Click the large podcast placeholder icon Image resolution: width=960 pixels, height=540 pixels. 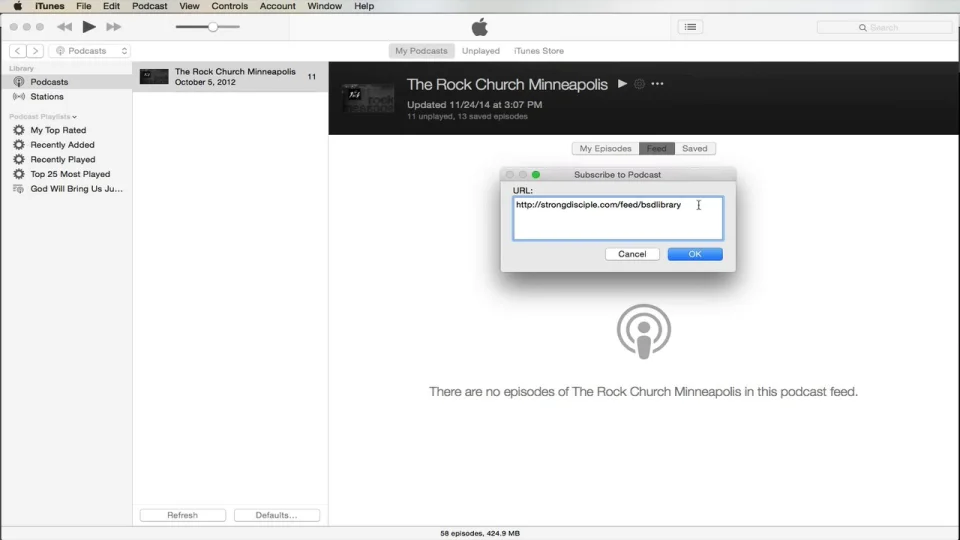(x=643, y=332)
